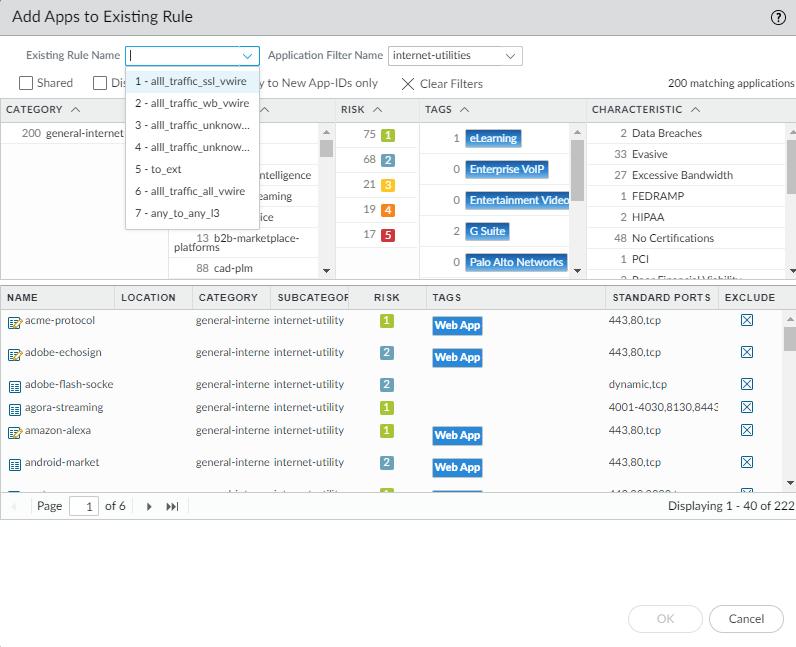Exclude adobe-flash-socket with its X box
This screenshot has height=647, width=796.
pyautogui.click(x=747, y=385)
